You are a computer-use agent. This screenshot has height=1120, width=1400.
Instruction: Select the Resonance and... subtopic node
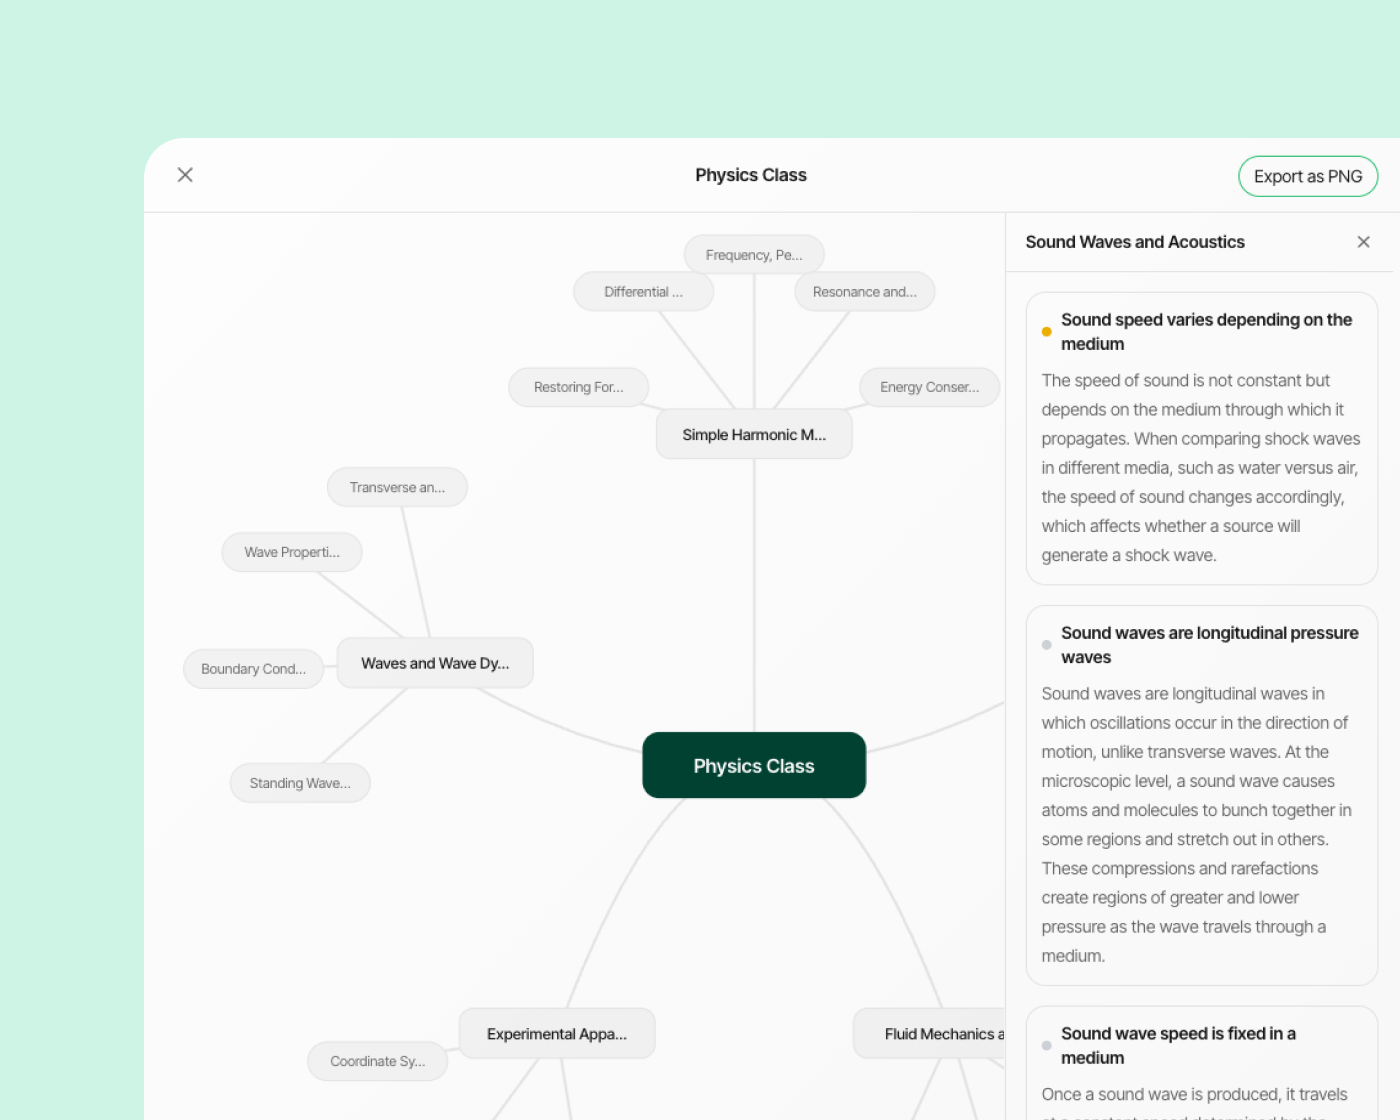[x=865, y=292]
